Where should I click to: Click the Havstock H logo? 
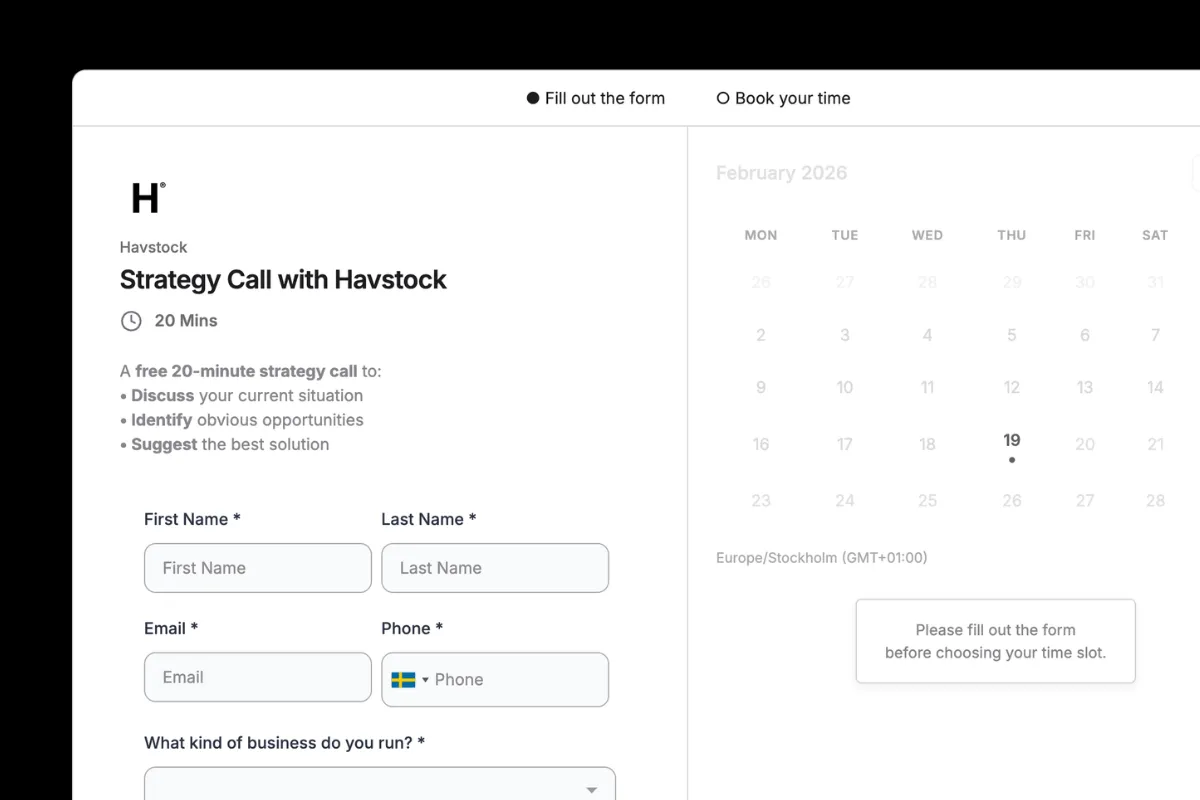[147, 198]
